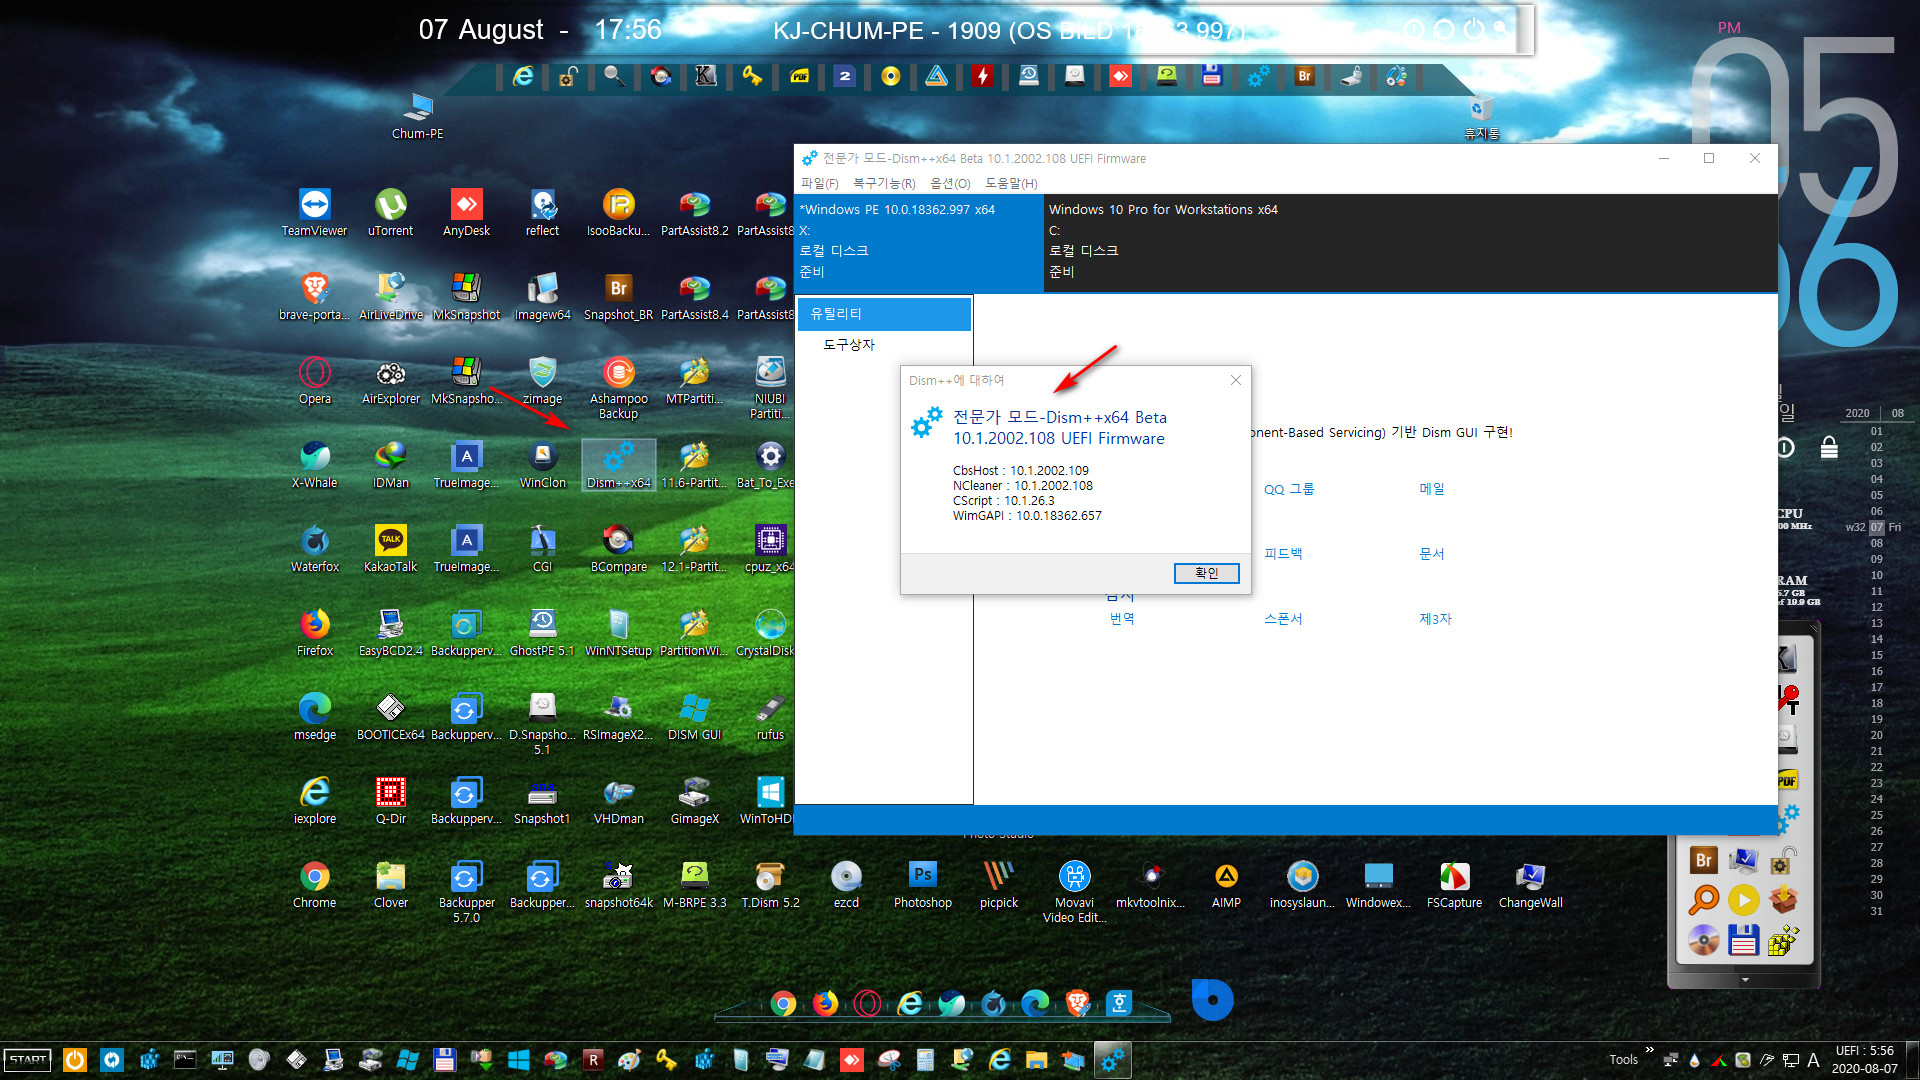
Task: Select the Windows 10 Pro for Workstations tile
Action: pyautogui.click(x=1410, y=243)
